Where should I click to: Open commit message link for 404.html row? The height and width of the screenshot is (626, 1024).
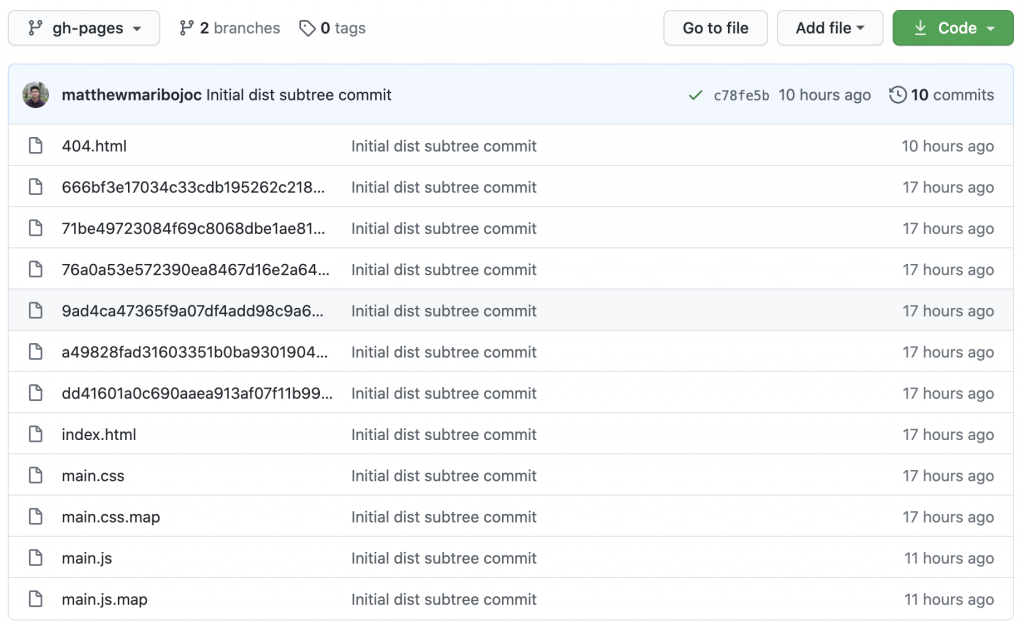click(x=443, y=146)
